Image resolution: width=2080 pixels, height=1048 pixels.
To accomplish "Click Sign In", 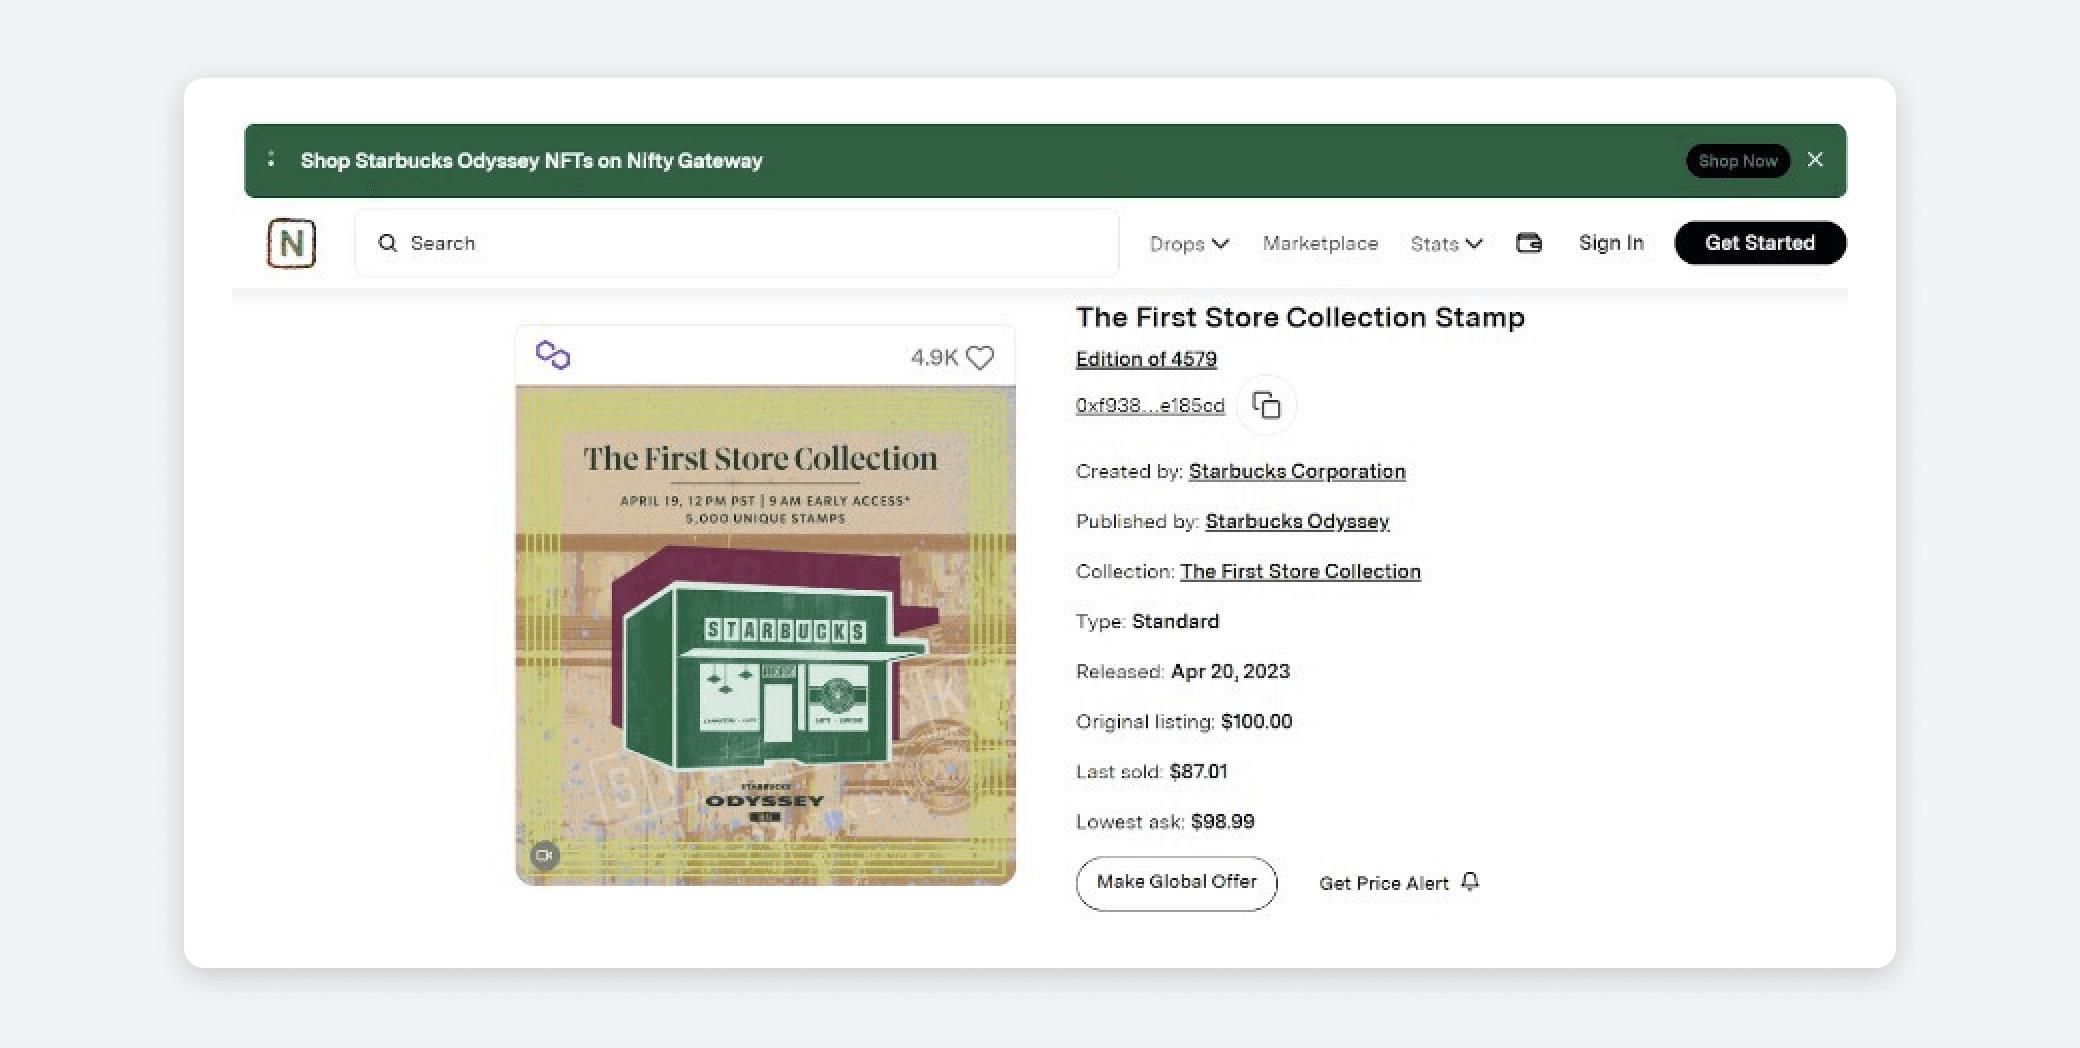I will point(1611,243).
